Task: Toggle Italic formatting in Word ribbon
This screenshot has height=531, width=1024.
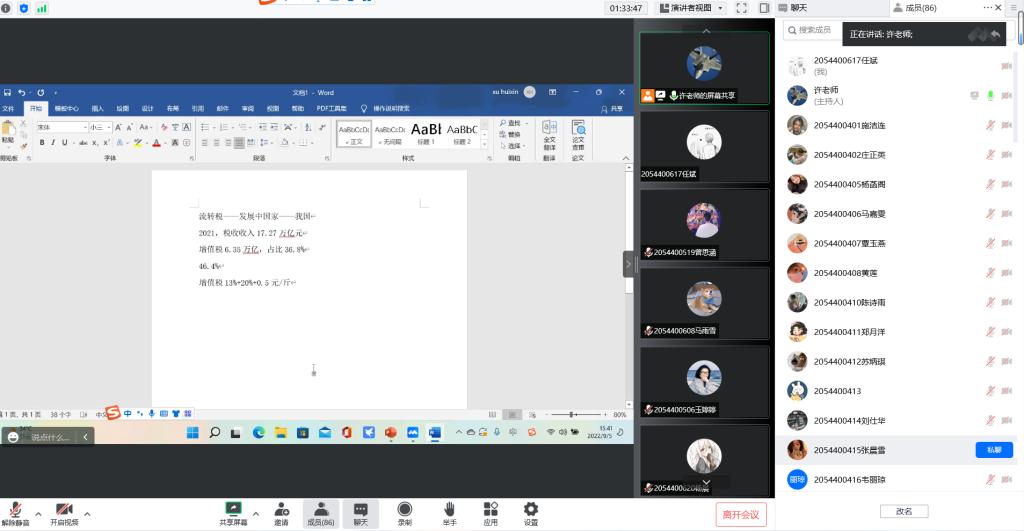Action: tap(53, 142)
